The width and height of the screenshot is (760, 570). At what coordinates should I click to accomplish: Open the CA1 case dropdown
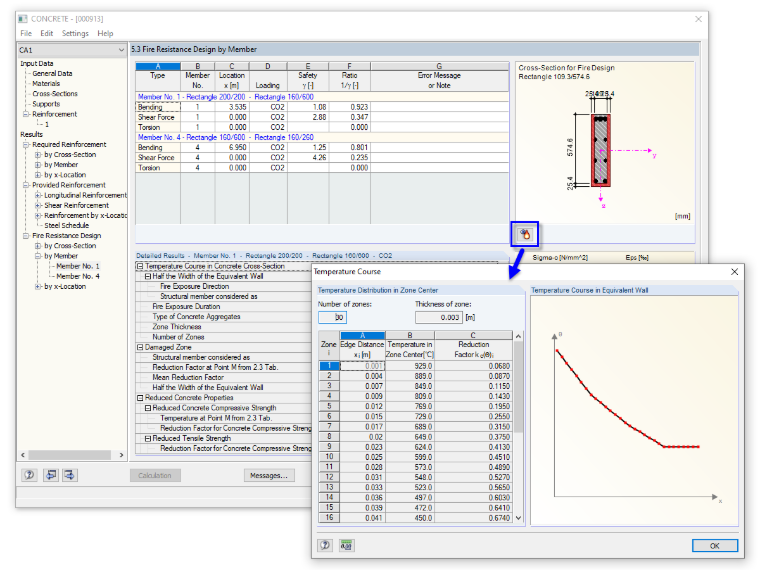pos(72,50)
